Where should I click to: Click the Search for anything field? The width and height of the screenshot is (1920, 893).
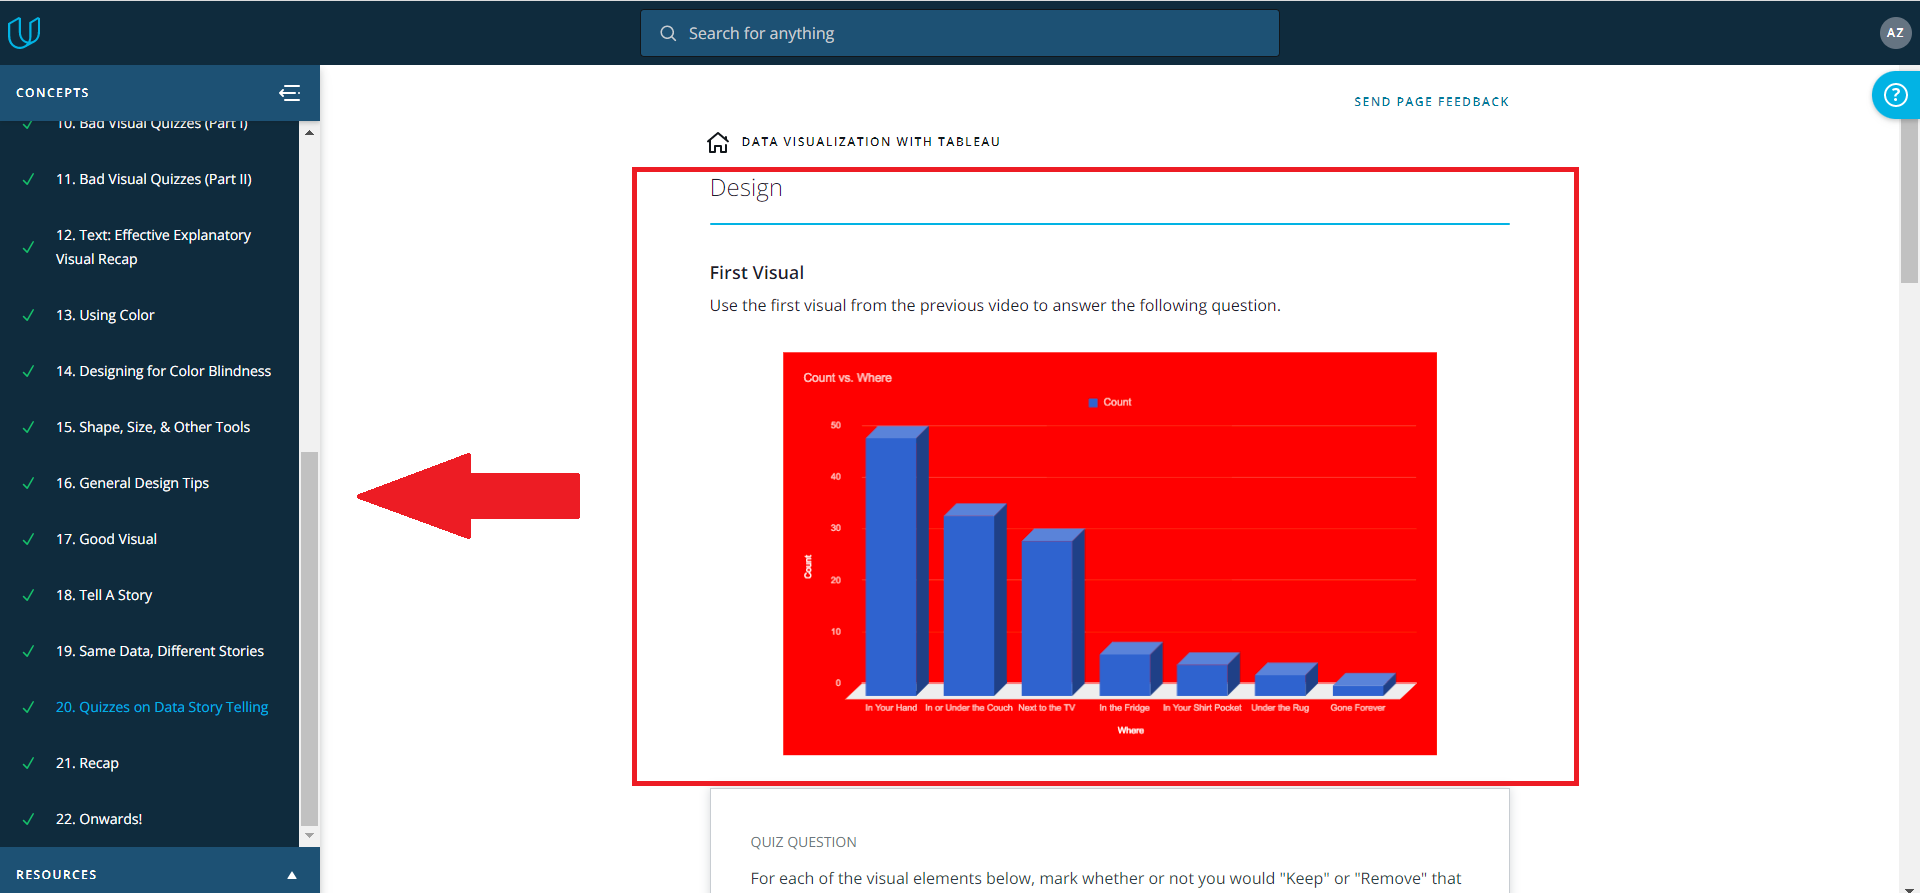960,33
